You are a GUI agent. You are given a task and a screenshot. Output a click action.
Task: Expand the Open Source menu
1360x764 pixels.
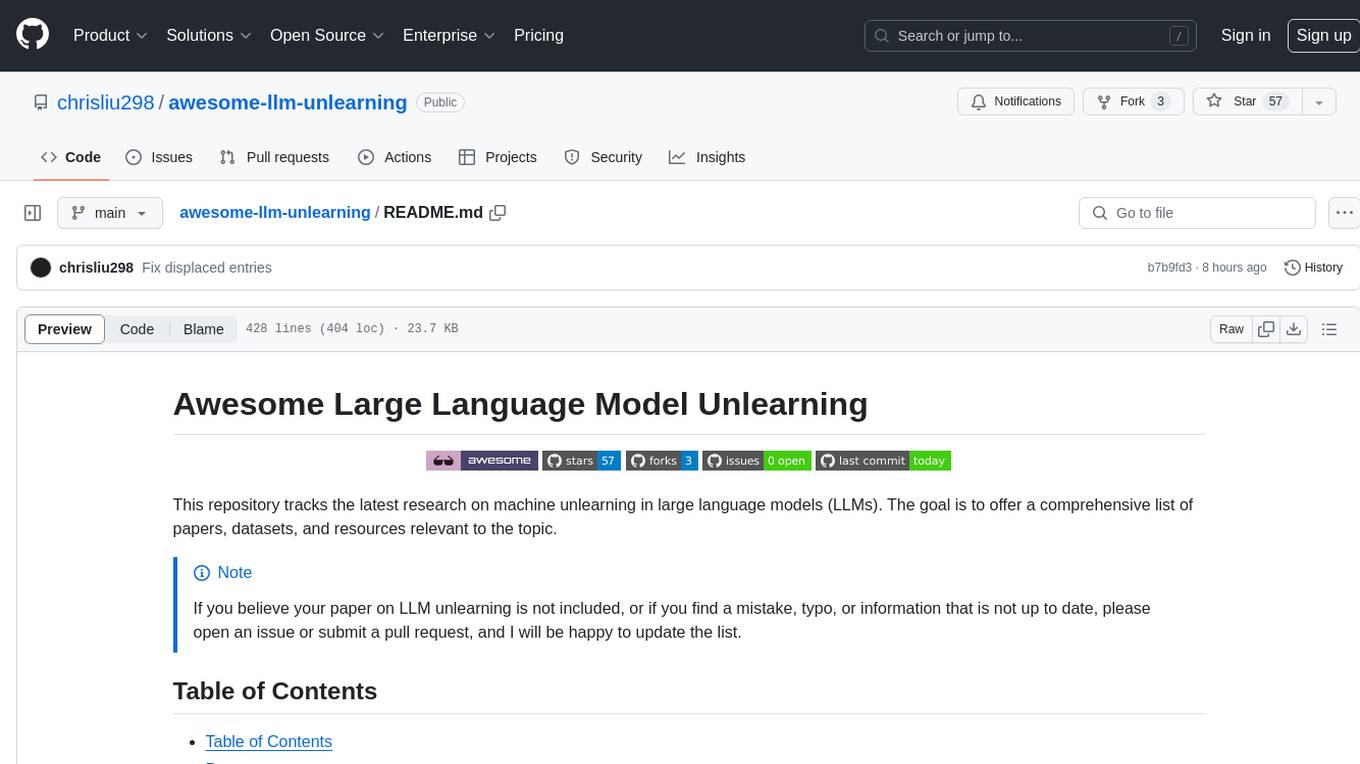327,35
